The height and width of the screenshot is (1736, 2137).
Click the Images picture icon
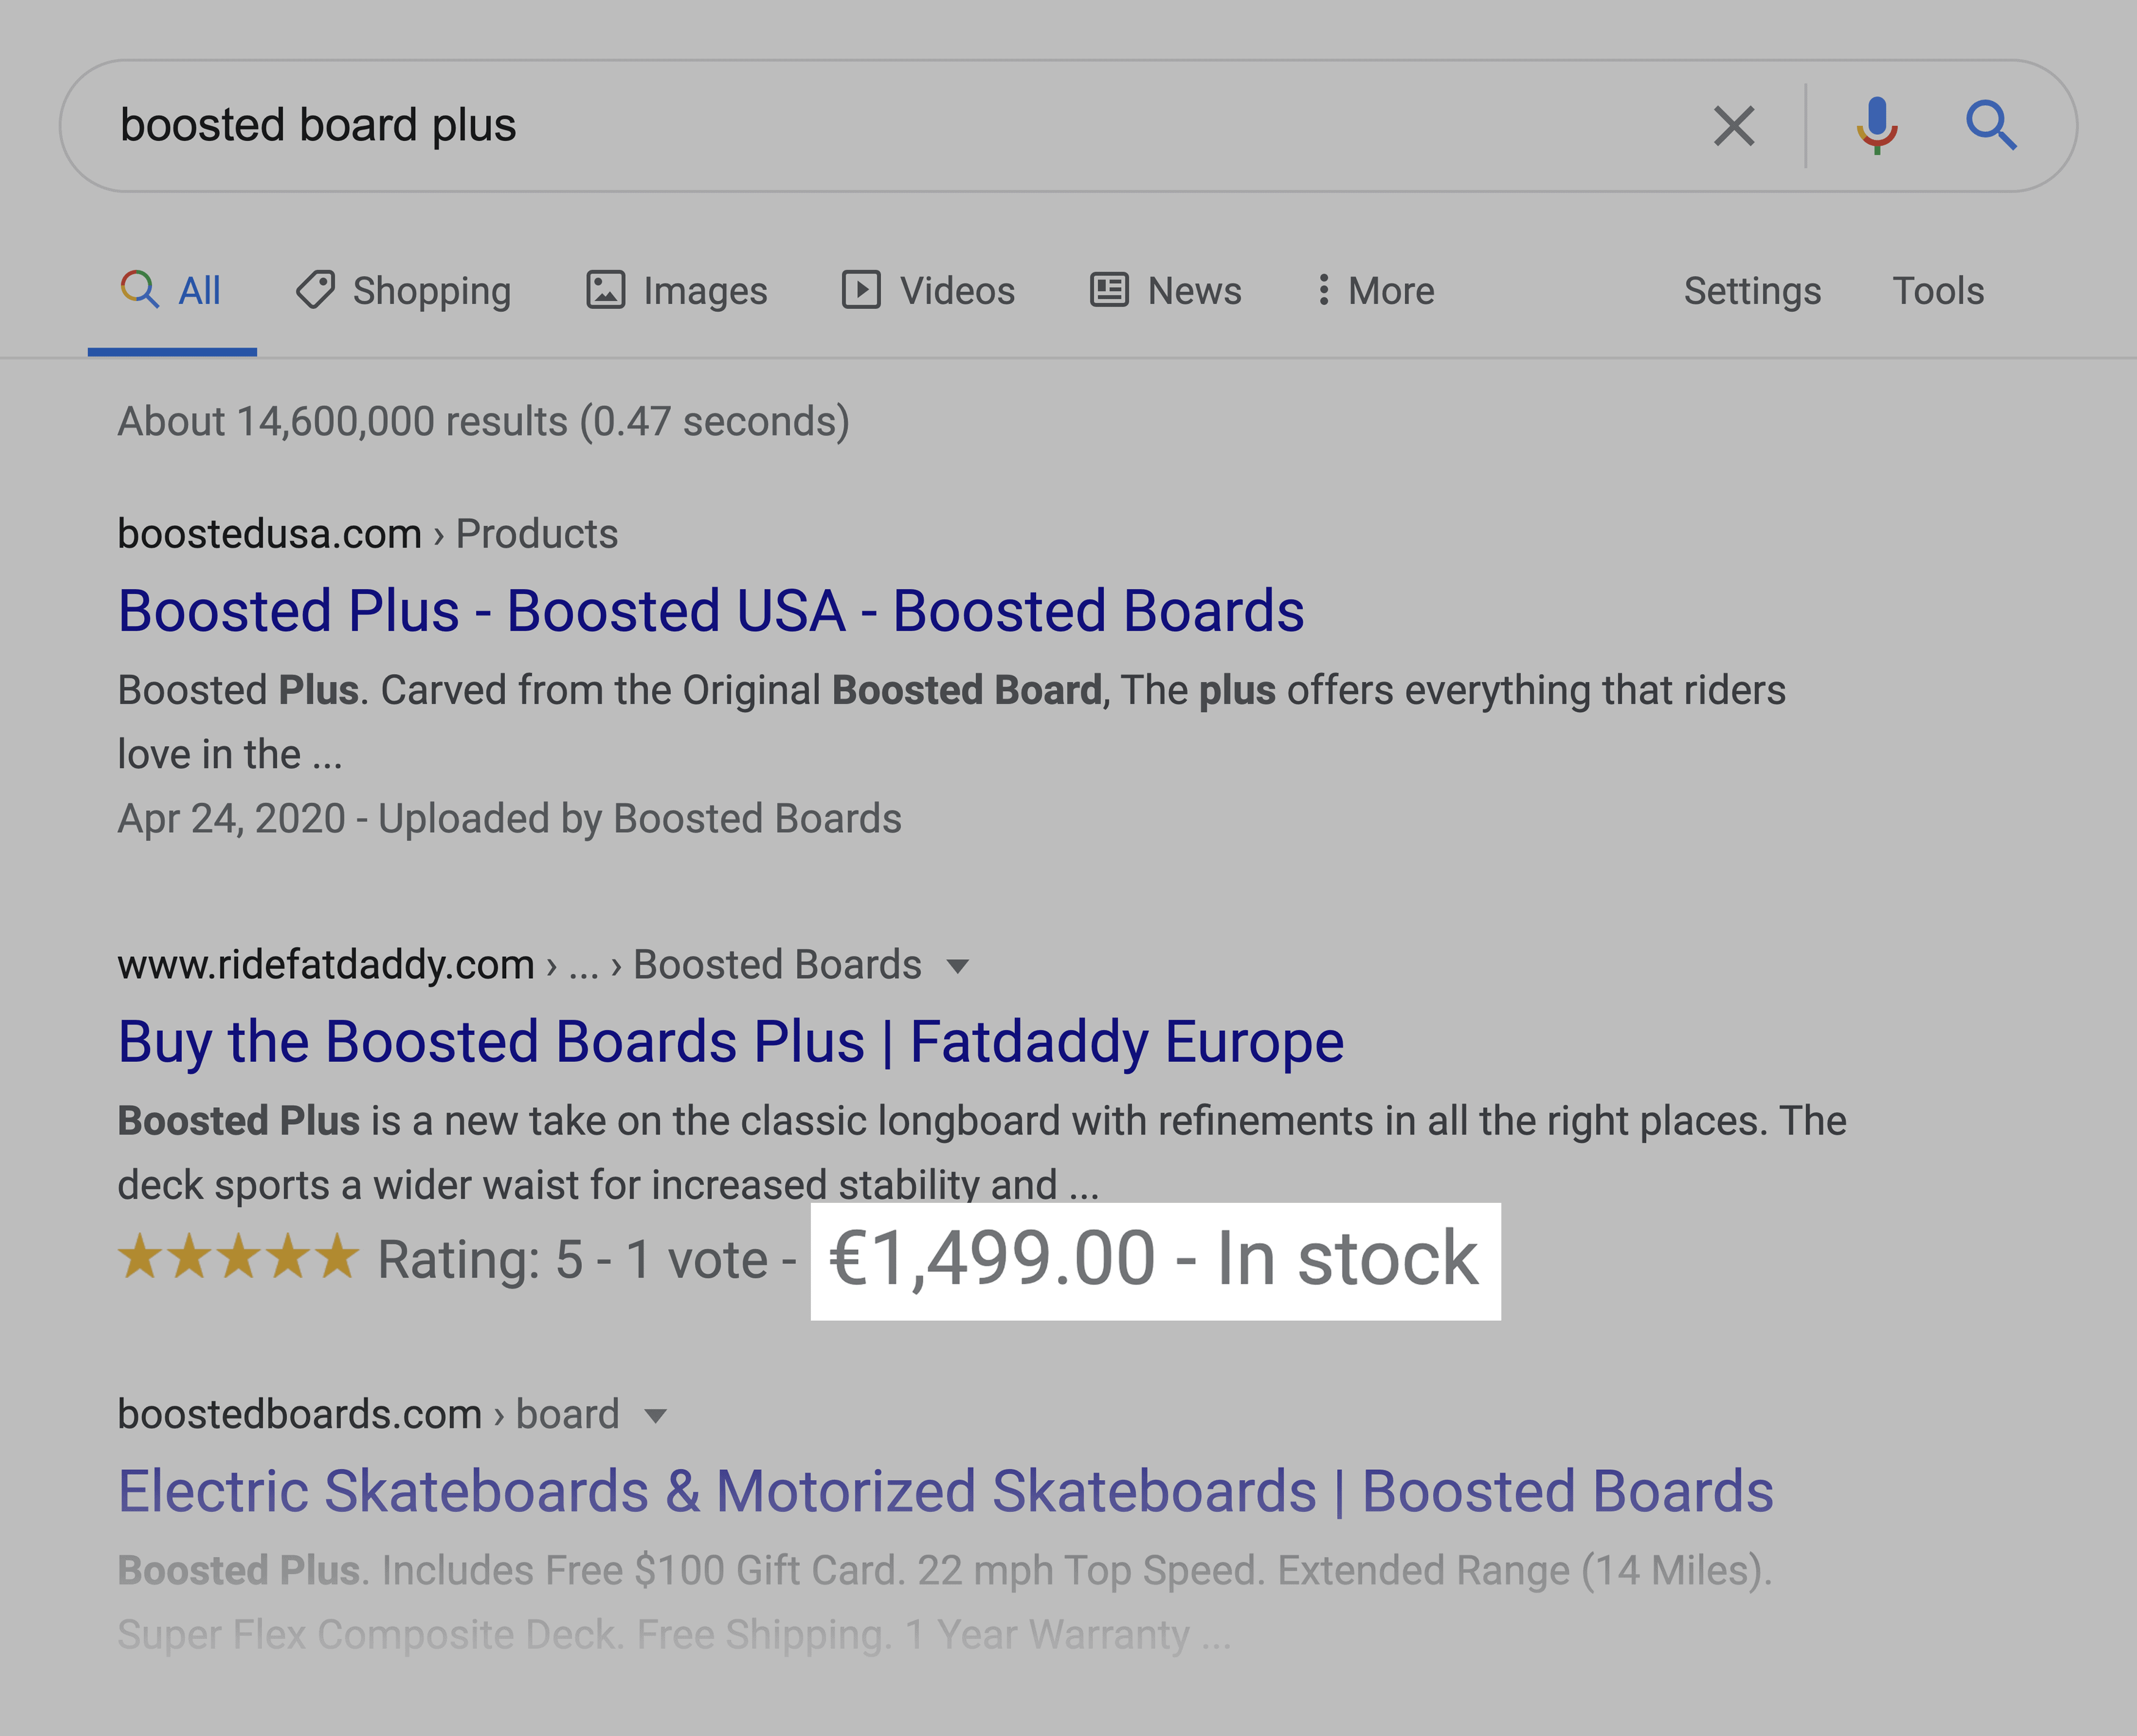point(605,290)
